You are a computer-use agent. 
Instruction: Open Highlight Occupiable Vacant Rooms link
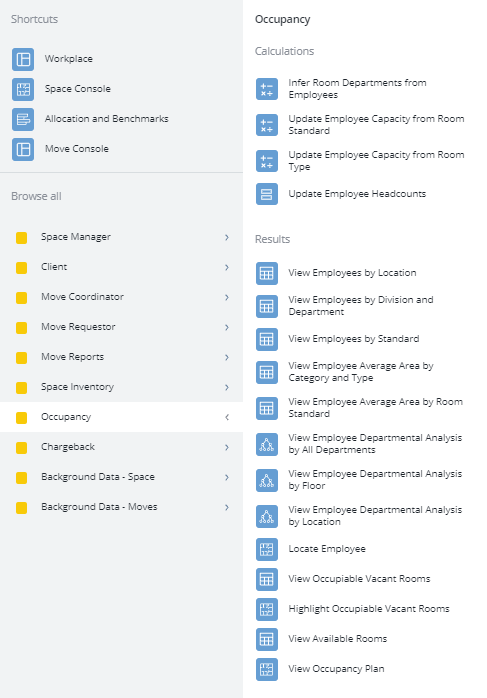(x=369, y=609)
